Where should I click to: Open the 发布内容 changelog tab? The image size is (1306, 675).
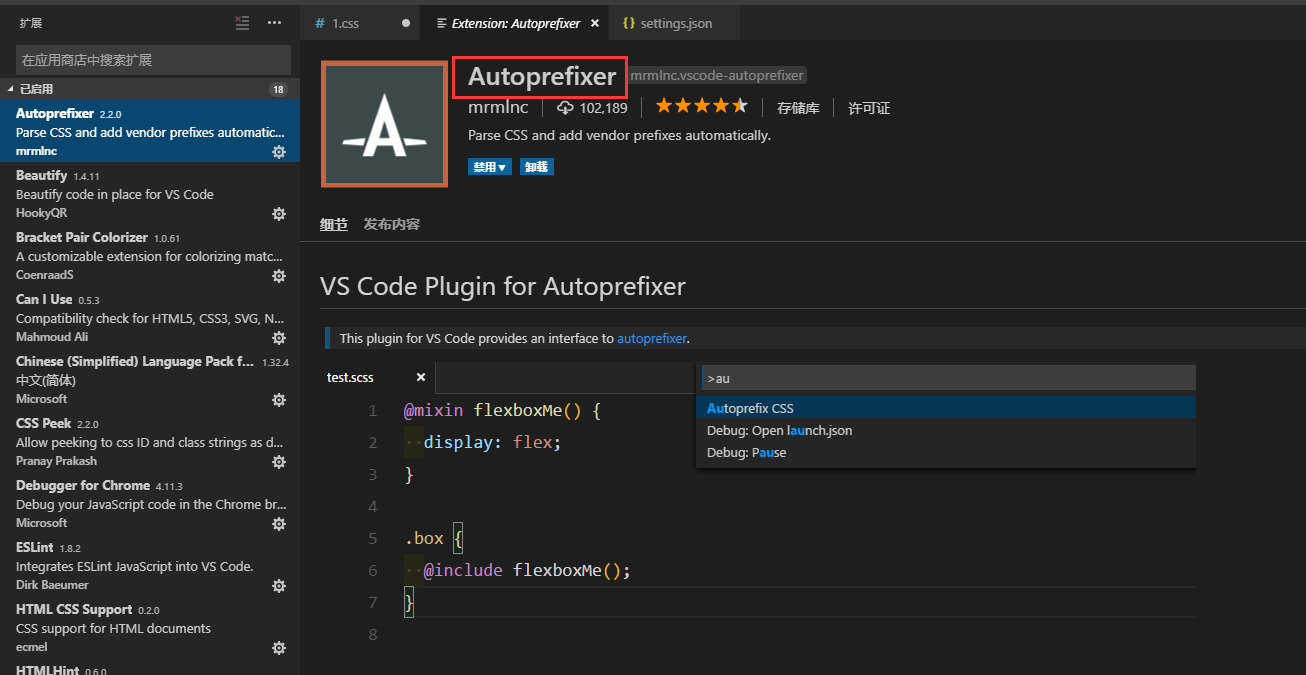tap(392, 225)
